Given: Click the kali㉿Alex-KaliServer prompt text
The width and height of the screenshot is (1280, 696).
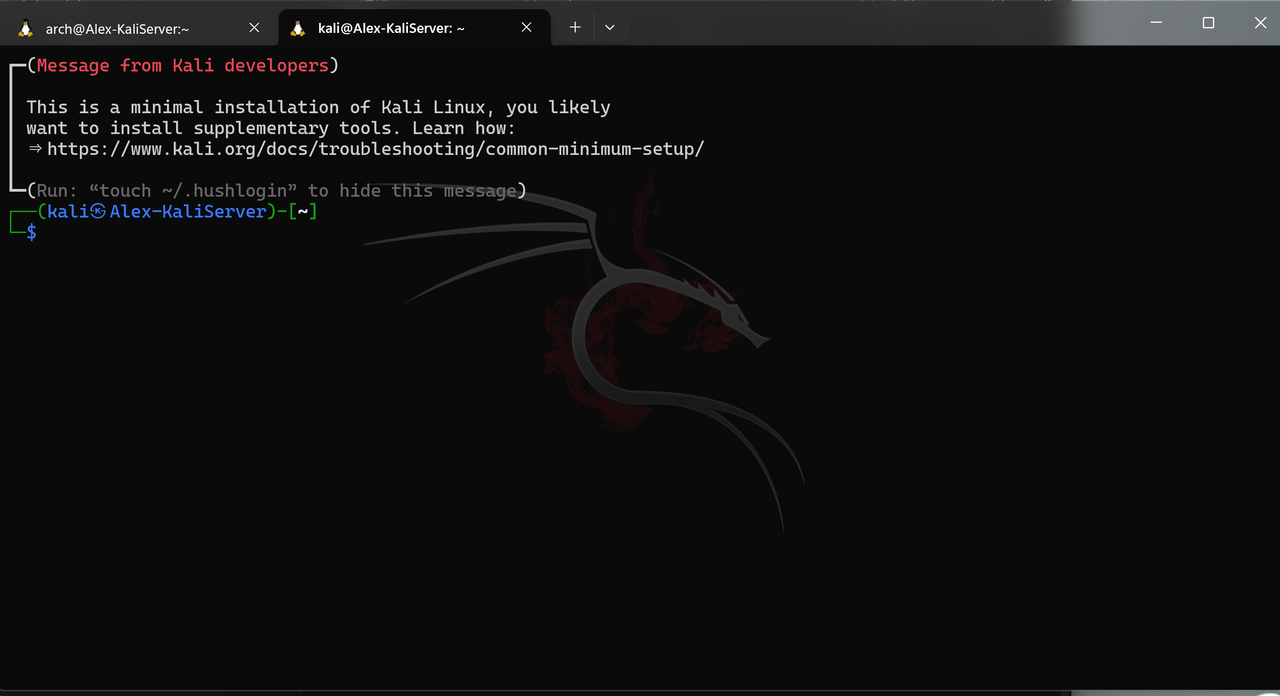Looking at the screenshot, I should [x=157, y=212].
